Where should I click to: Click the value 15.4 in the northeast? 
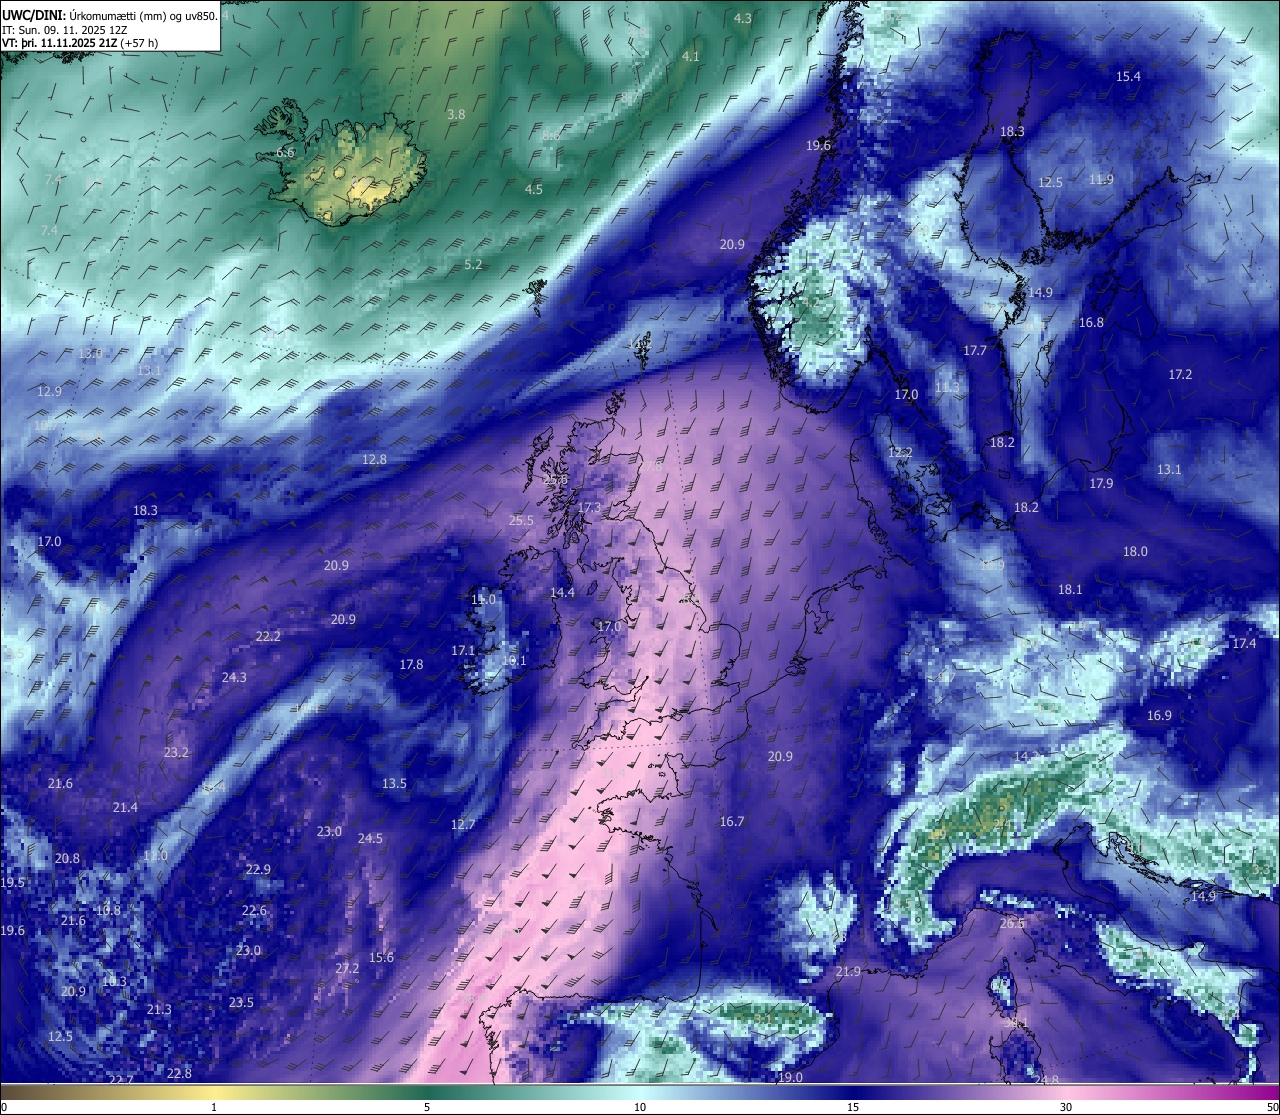click(x=1128, y=77)
